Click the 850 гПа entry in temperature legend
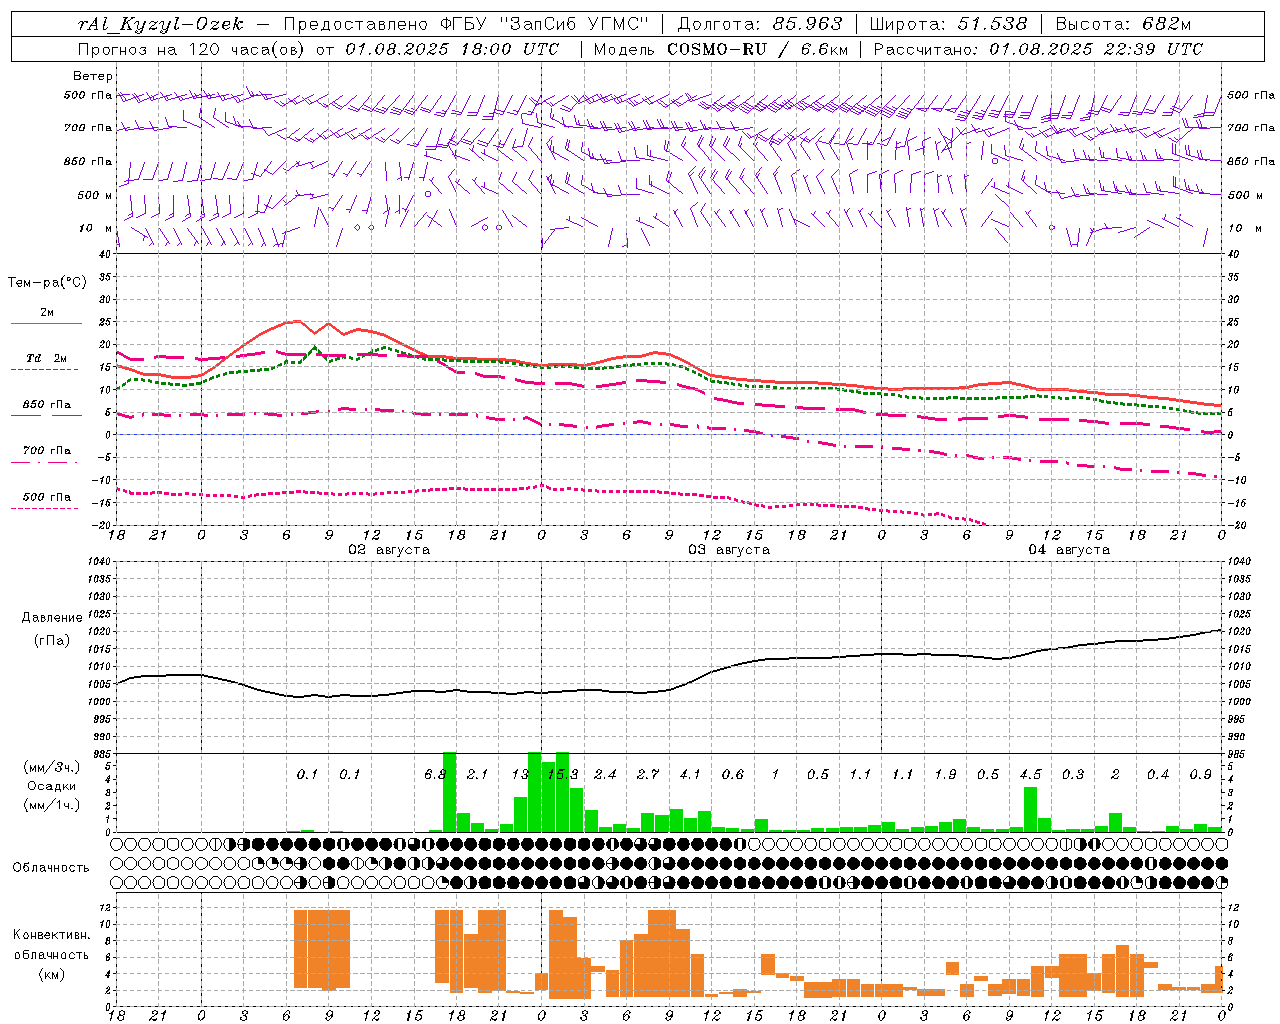The width and height of the screenshot is (1280, 1024). pos(47,405)
